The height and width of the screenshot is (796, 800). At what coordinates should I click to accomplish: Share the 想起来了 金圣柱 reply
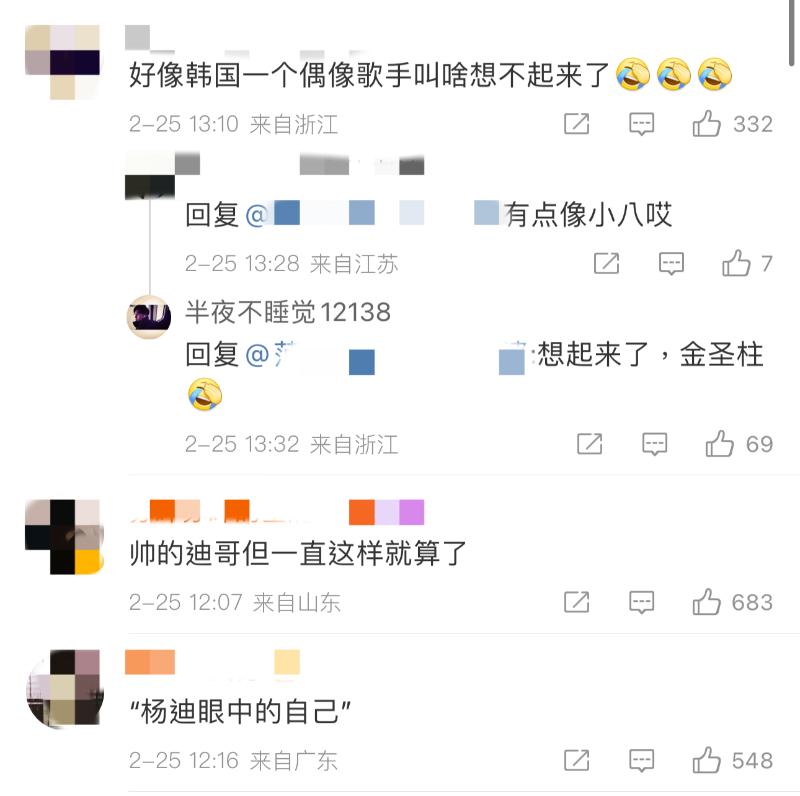(x=590, y=443)
